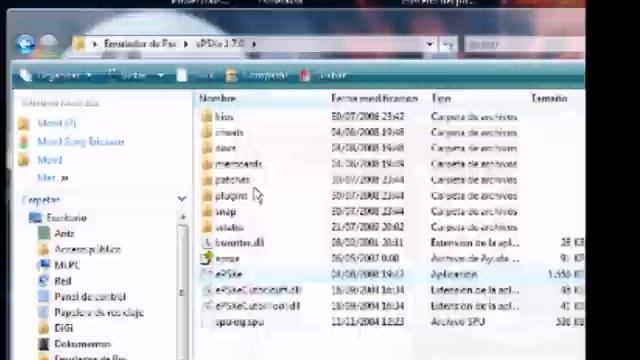Click the Abrir toolbar button

click(x=195, y=76)
